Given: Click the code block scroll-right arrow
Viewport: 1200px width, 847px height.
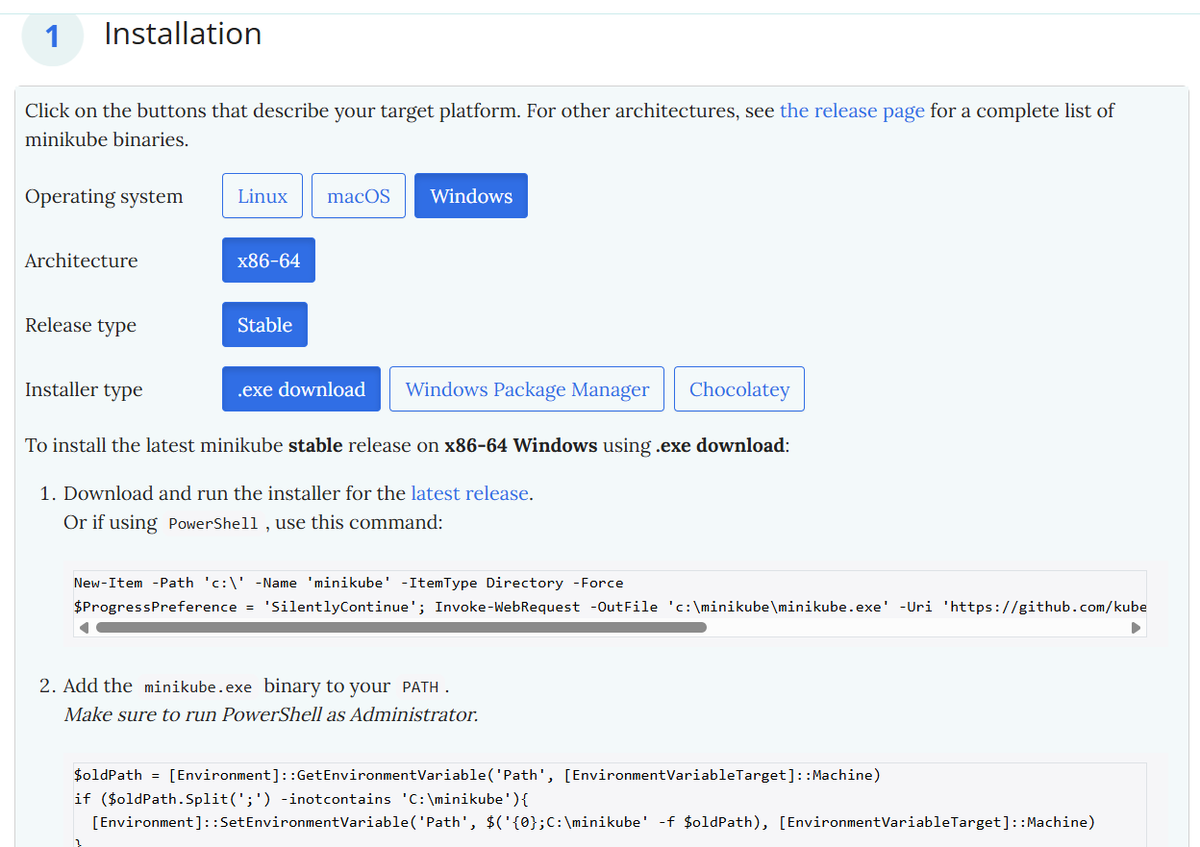Looking at the screenshot, I should coord(1136,628).
